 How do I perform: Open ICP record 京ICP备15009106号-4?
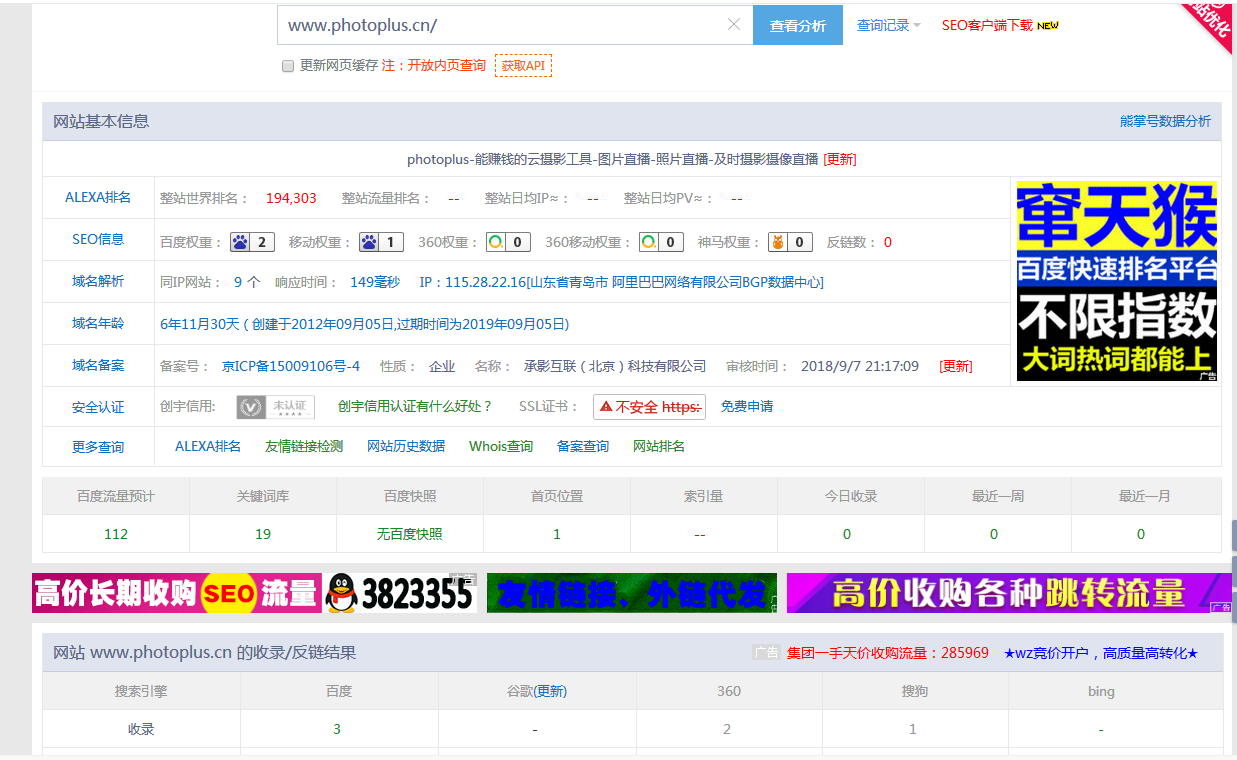click(291, 366)
